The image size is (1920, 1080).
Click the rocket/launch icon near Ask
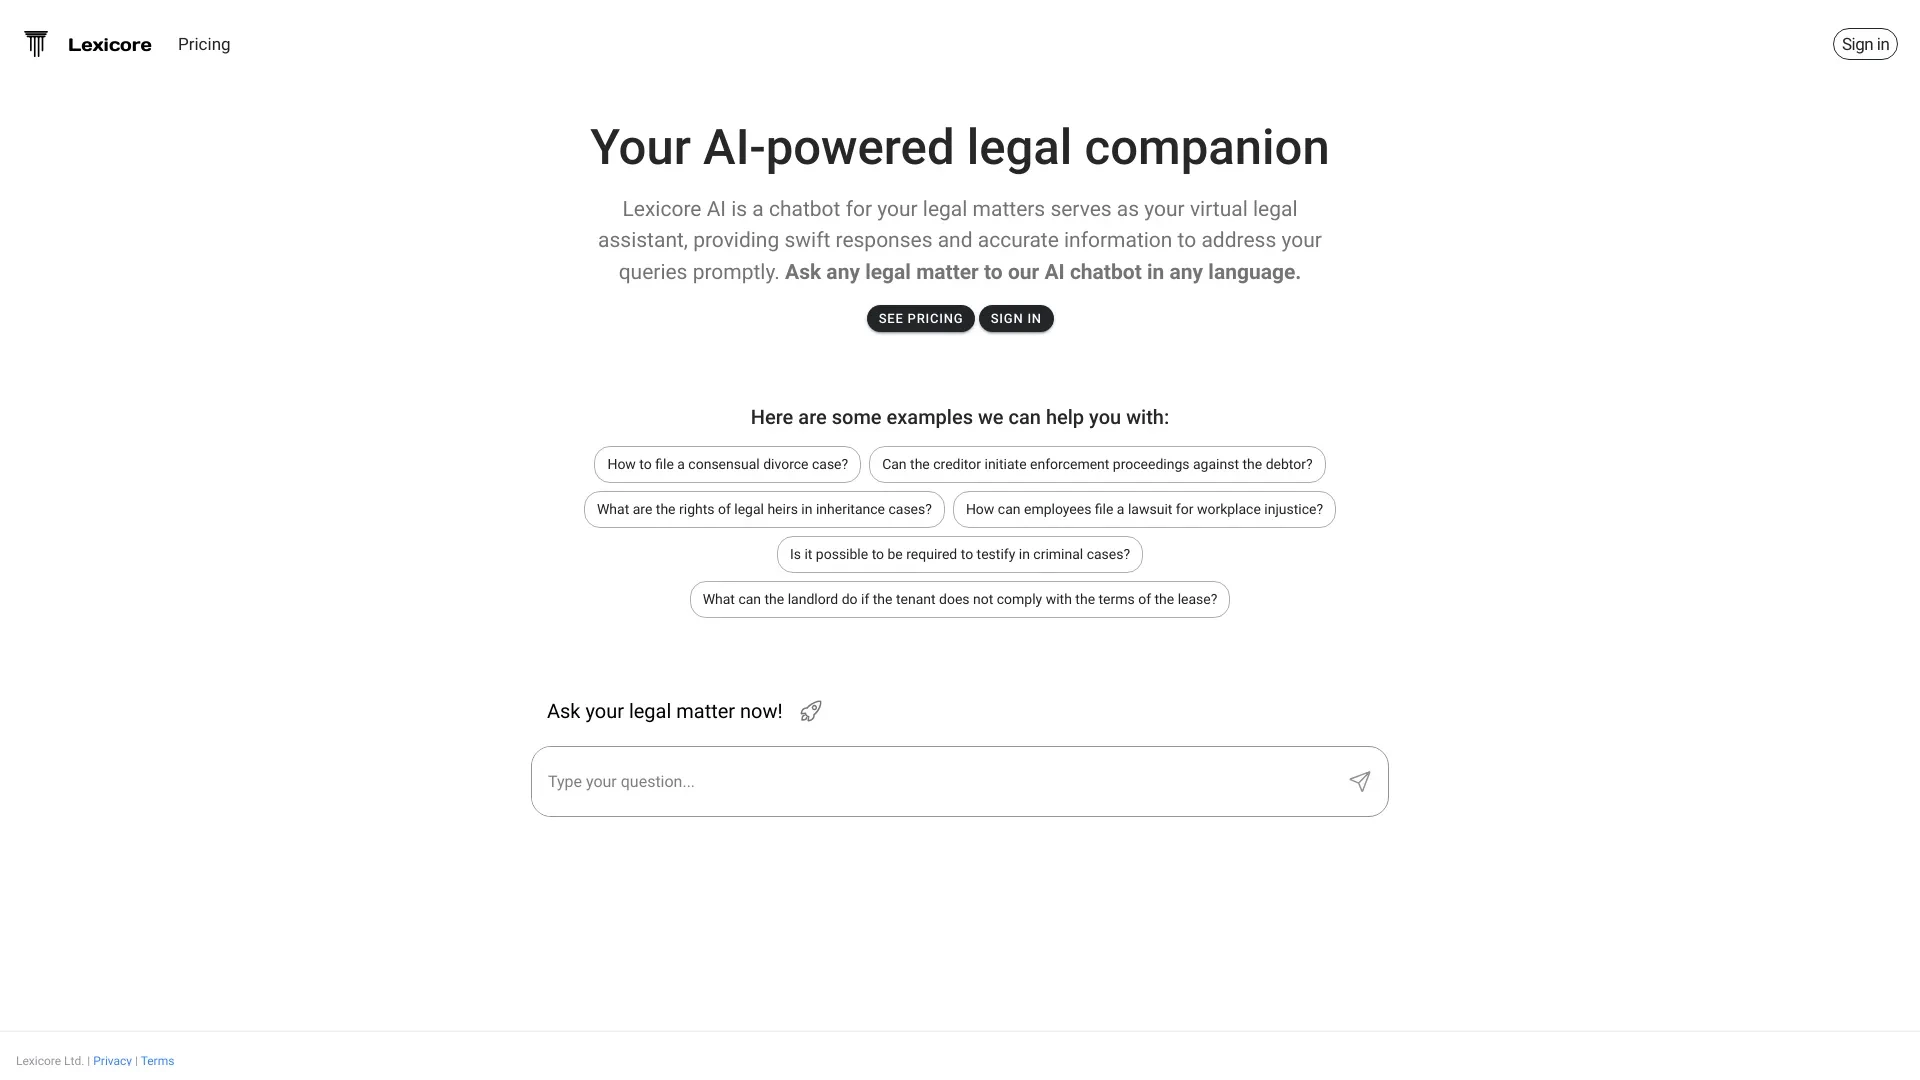811,711
